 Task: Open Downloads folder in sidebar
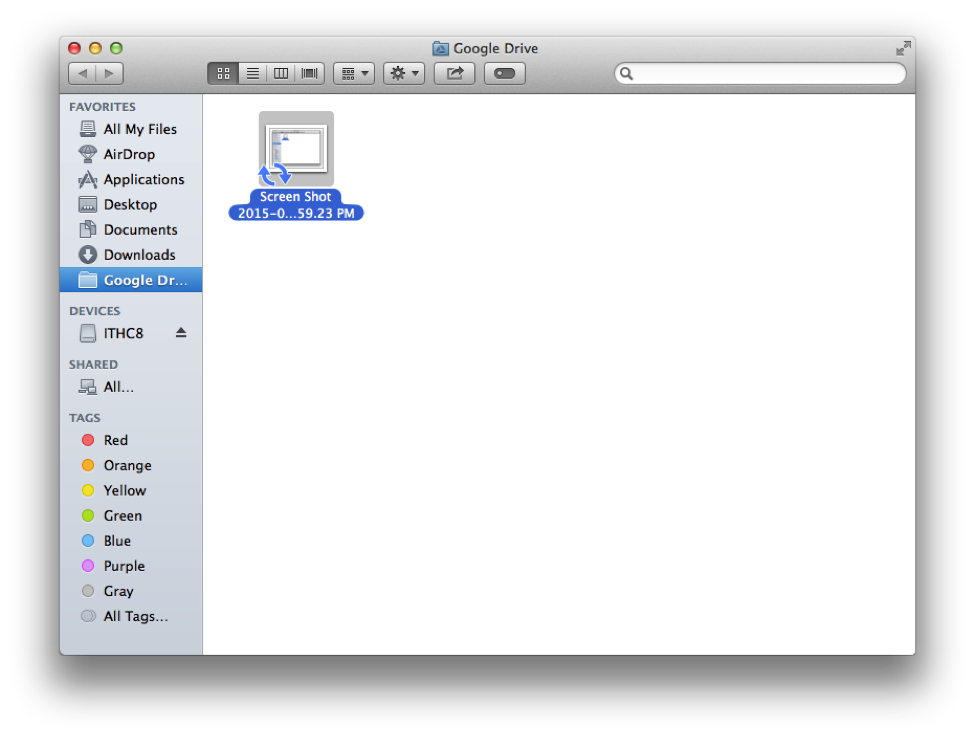click(139, 255)
